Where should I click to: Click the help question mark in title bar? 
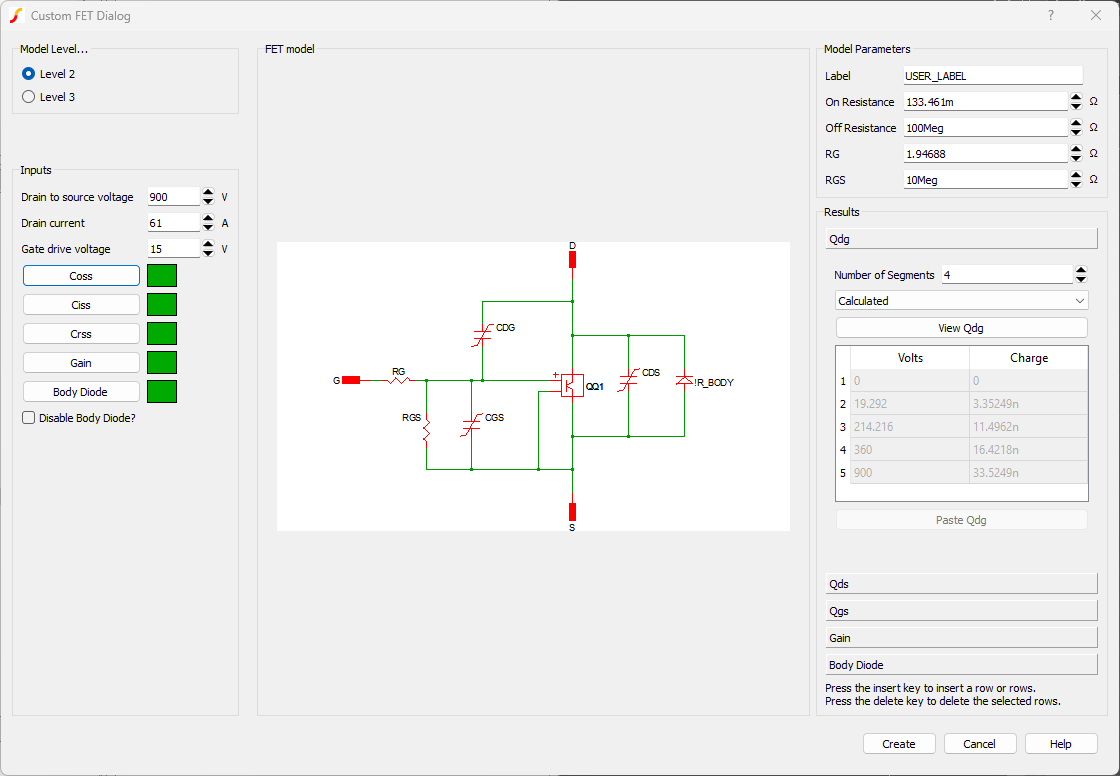[1051, 15]
